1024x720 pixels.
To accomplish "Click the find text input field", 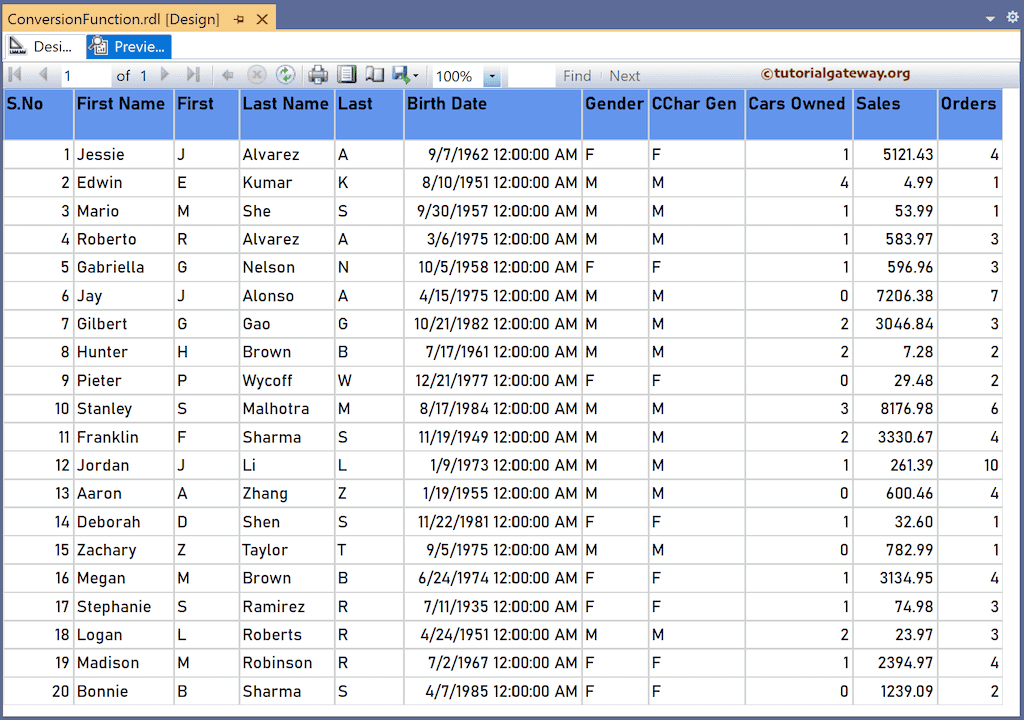I will [531, 76].
